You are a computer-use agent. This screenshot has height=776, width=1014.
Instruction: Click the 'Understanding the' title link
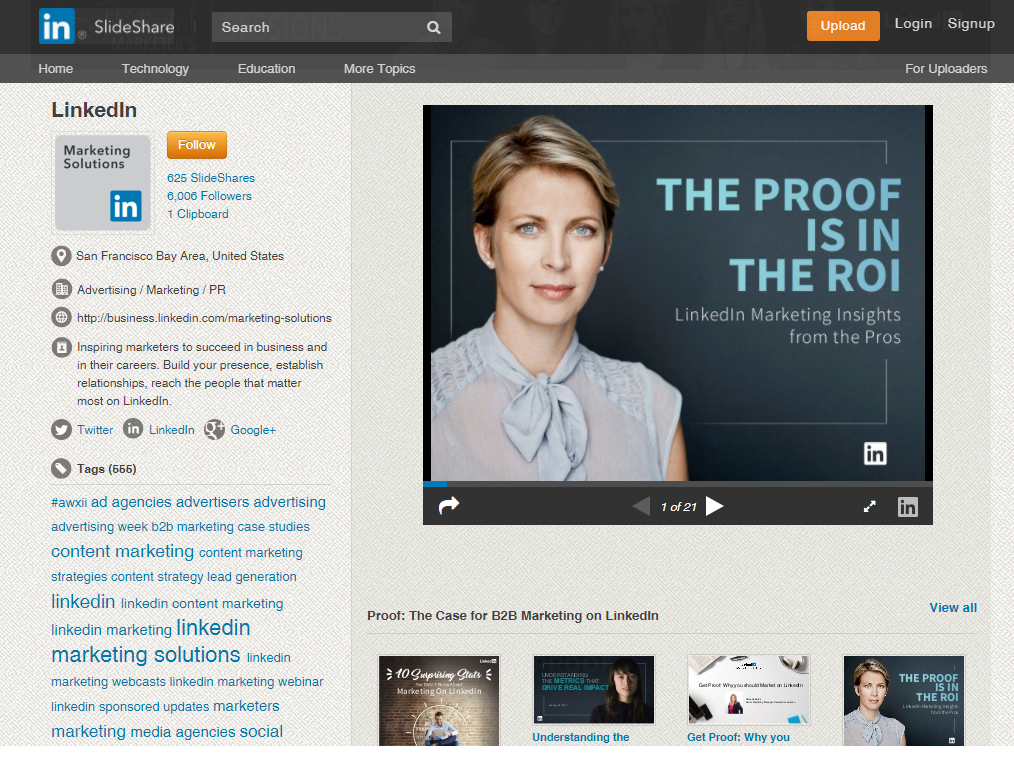(581, 737)
